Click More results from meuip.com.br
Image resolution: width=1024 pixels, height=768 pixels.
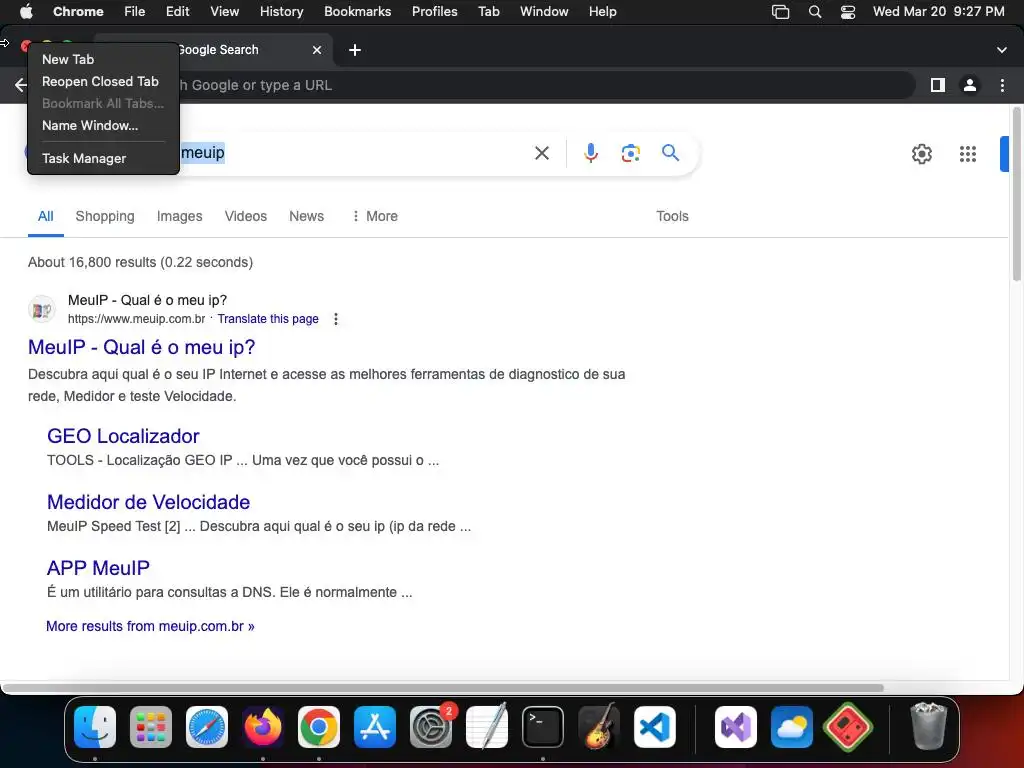(x=150, y=626)
